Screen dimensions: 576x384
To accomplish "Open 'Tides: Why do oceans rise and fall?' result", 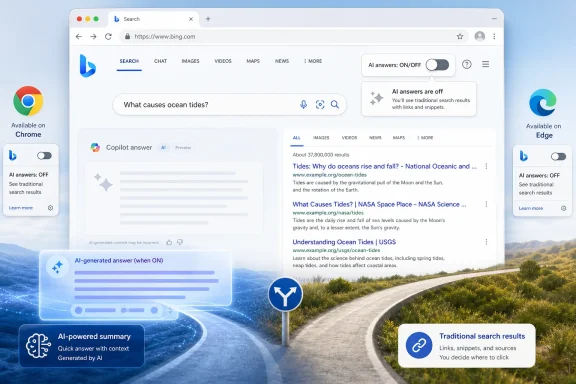I will (384, 166).
